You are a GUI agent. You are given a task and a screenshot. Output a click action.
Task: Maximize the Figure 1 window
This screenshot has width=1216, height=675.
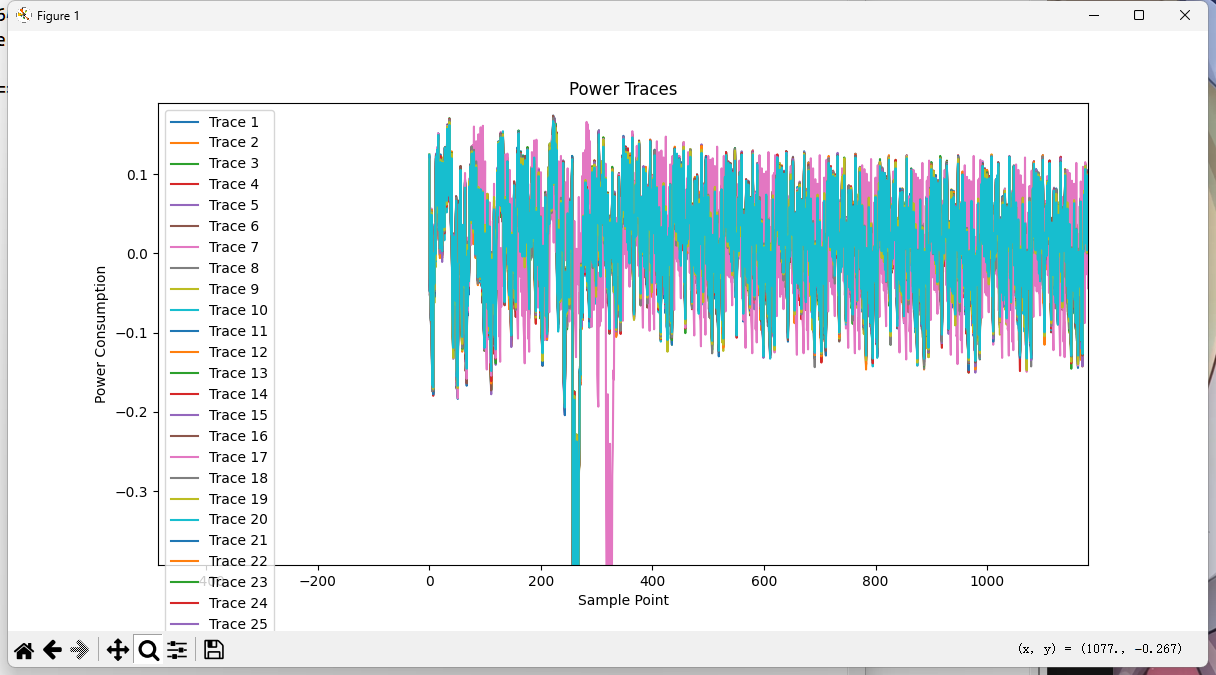pyautogui.click(x=1138, y=15)
